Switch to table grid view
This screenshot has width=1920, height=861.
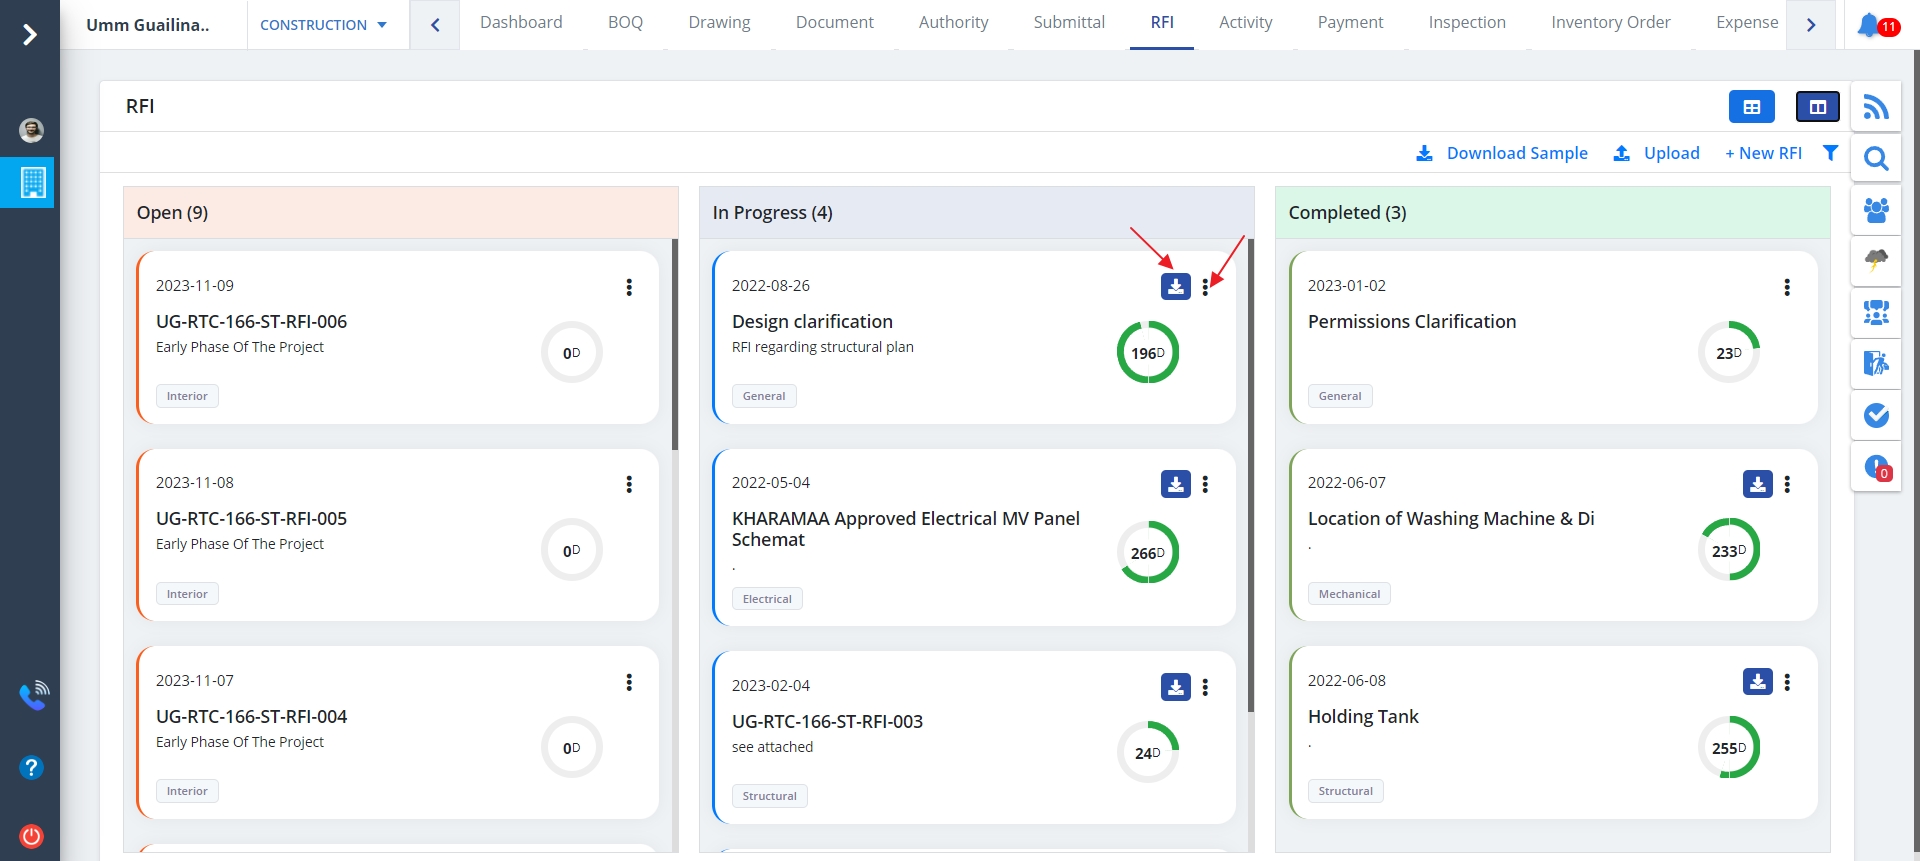click(1751, 107)
